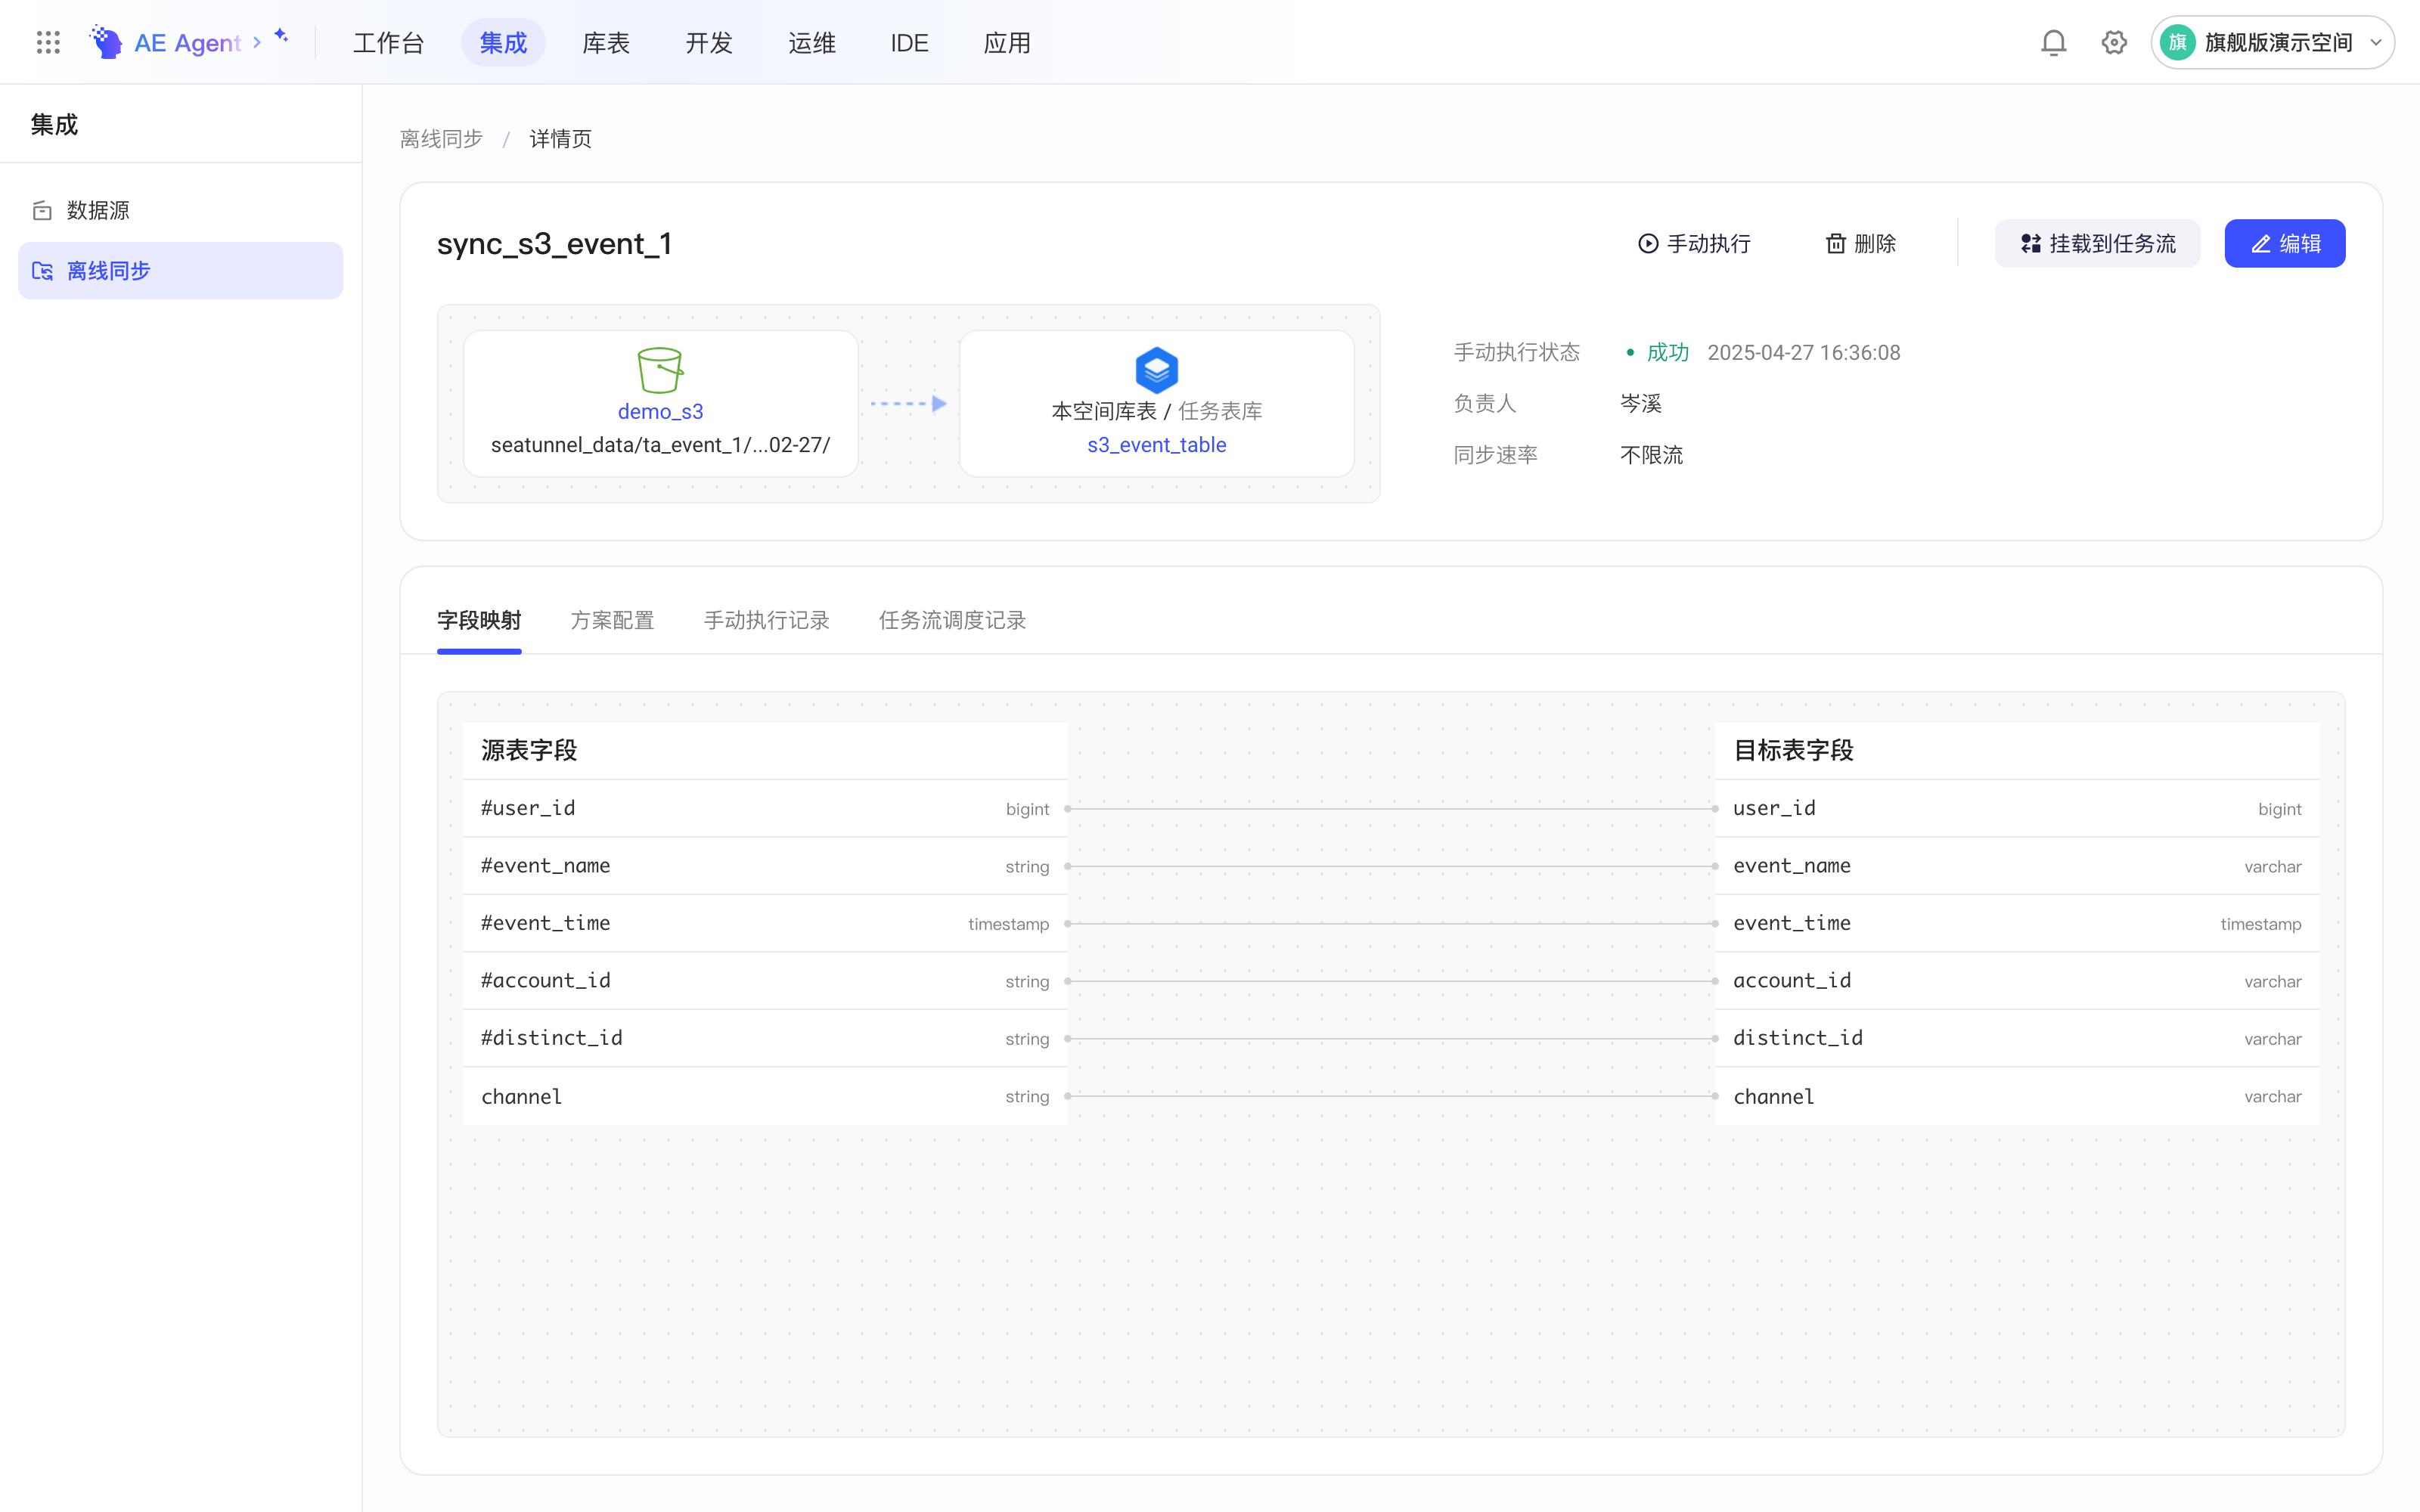Screen dimensions: 2420x1512
Task: Click the #event_name source field
Action: click(765, 866)
